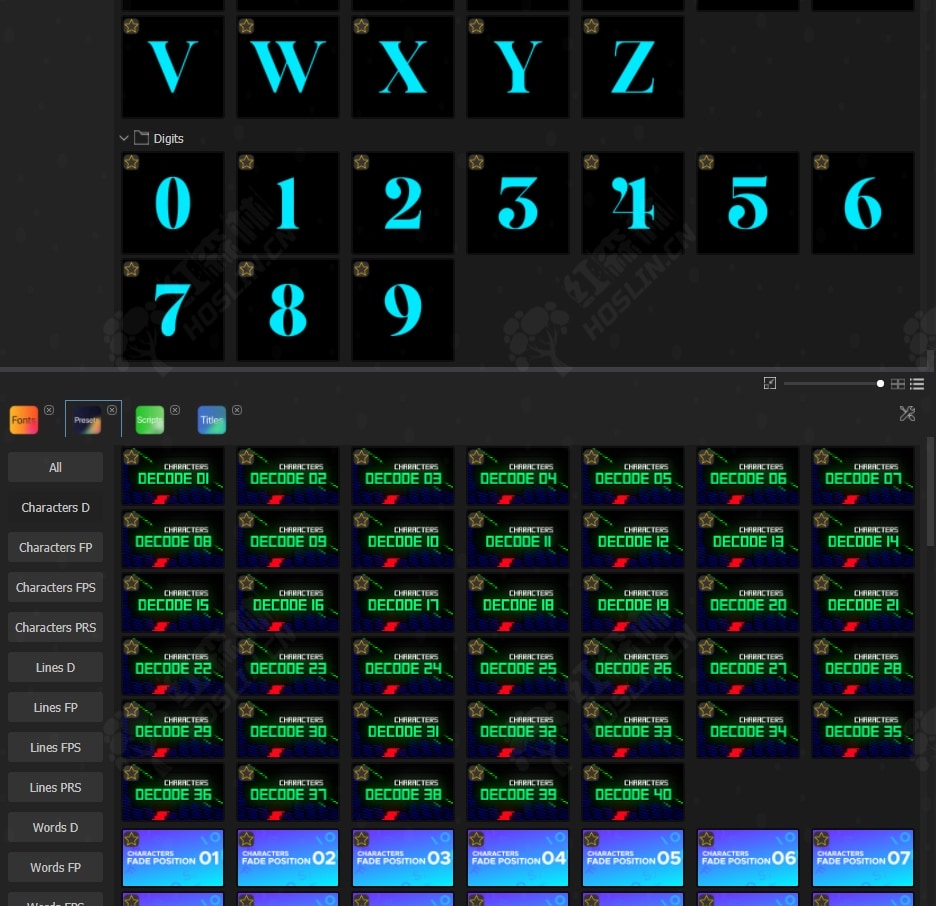Select the digit 4 thumbnail
The width and height of the screenshot is (936, 906).
(x=633, y=203)
